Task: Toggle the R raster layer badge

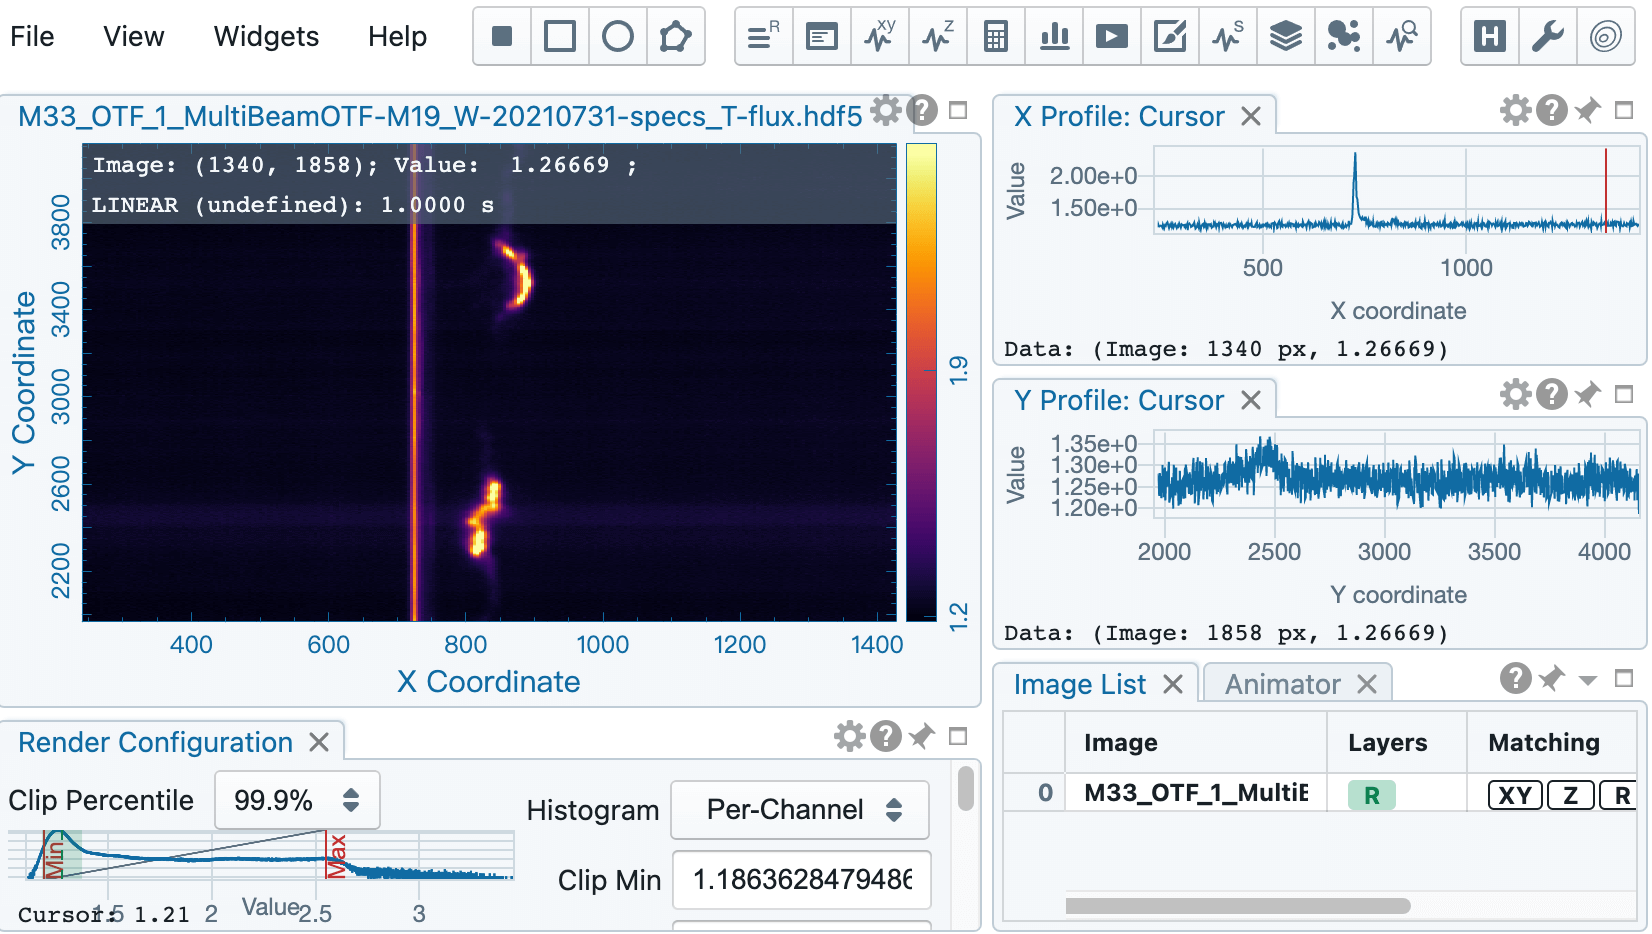Action: 1372,795
